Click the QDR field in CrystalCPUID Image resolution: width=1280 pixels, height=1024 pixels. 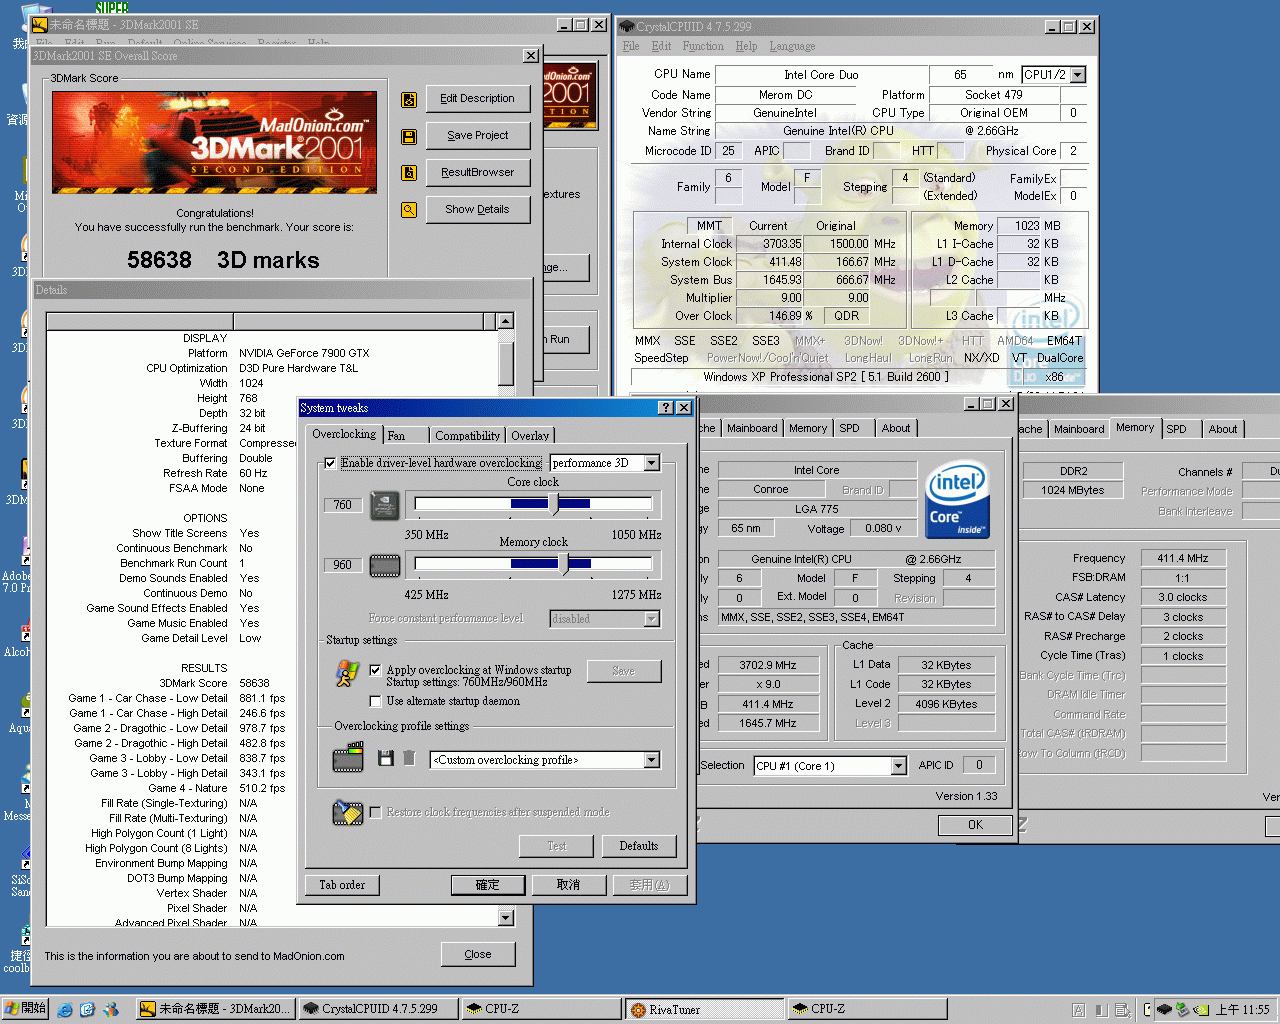tap(847, 316)
